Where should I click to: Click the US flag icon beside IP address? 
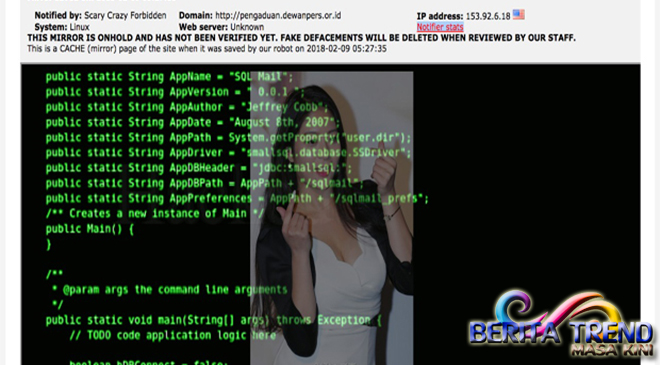(519, 15)
